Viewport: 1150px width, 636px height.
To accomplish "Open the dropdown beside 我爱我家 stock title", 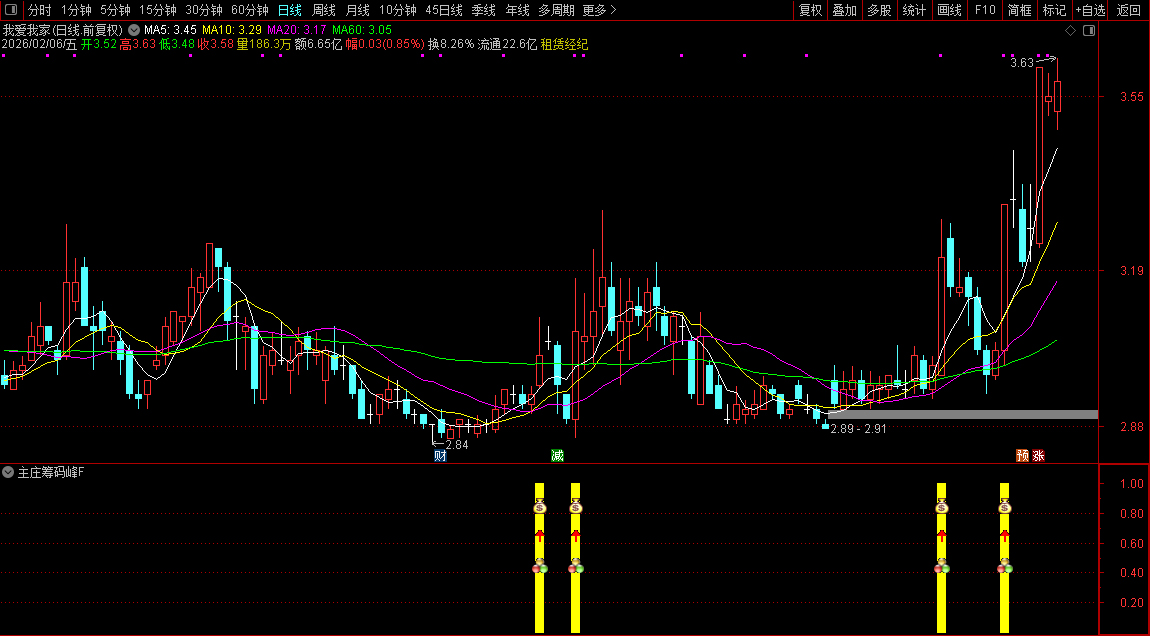I will [x=134, y=30].
